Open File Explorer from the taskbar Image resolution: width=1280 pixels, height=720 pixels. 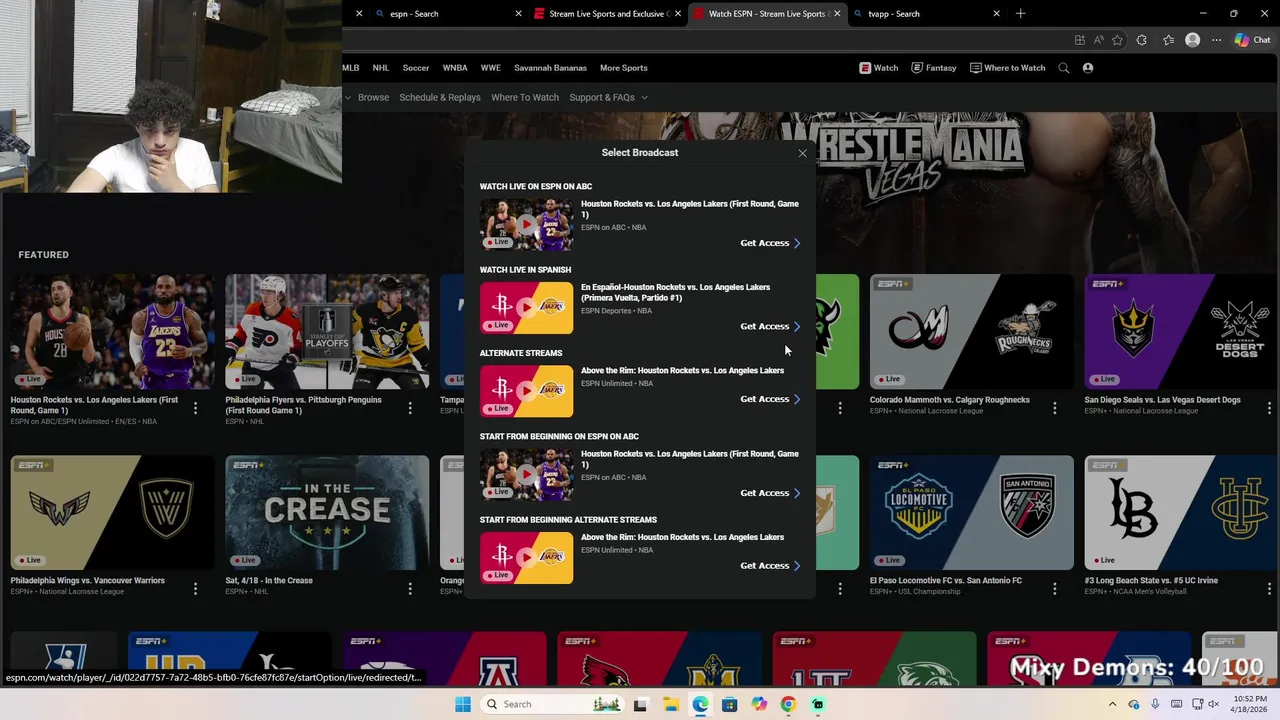click(670, 704)
